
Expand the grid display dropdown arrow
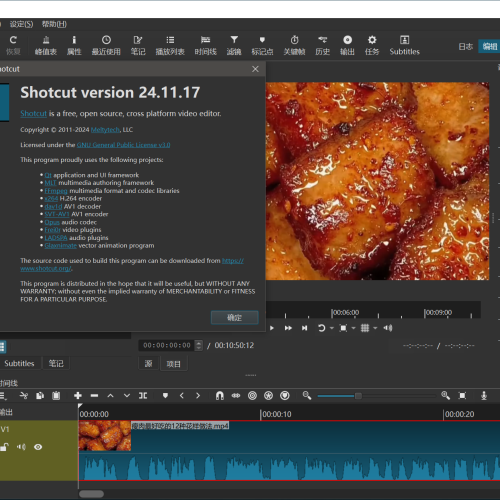tap(375, 328)
